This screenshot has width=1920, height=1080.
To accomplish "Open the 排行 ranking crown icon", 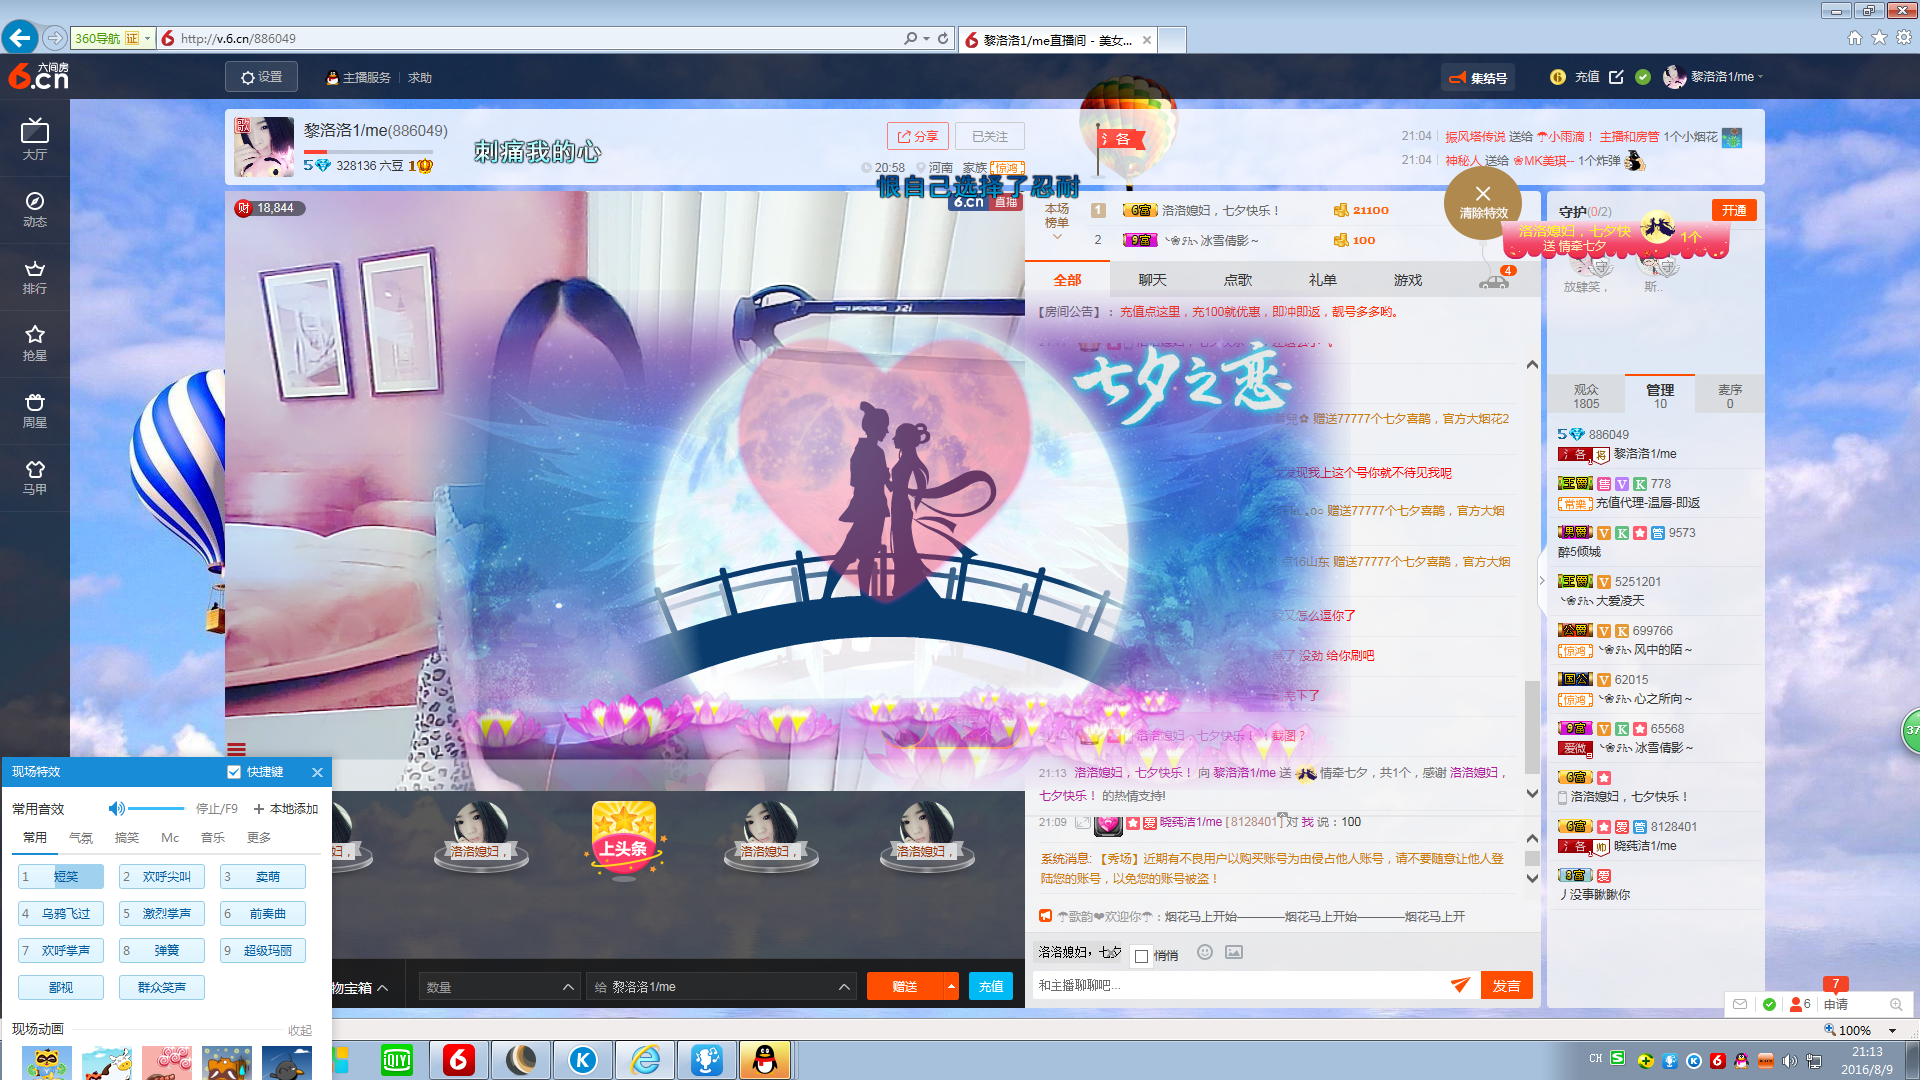I will point(35,276).
